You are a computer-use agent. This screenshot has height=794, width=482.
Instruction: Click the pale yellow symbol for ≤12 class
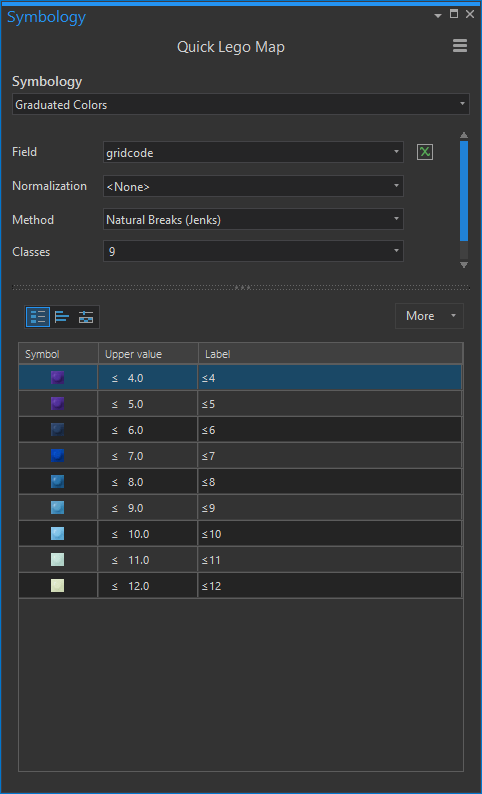58,586
